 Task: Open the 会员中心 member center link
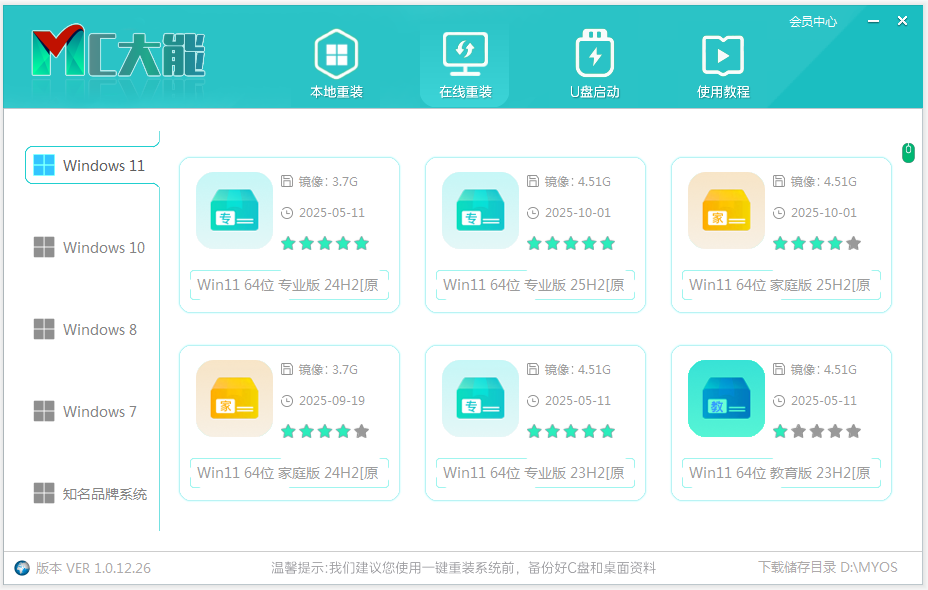click(812, 21)
